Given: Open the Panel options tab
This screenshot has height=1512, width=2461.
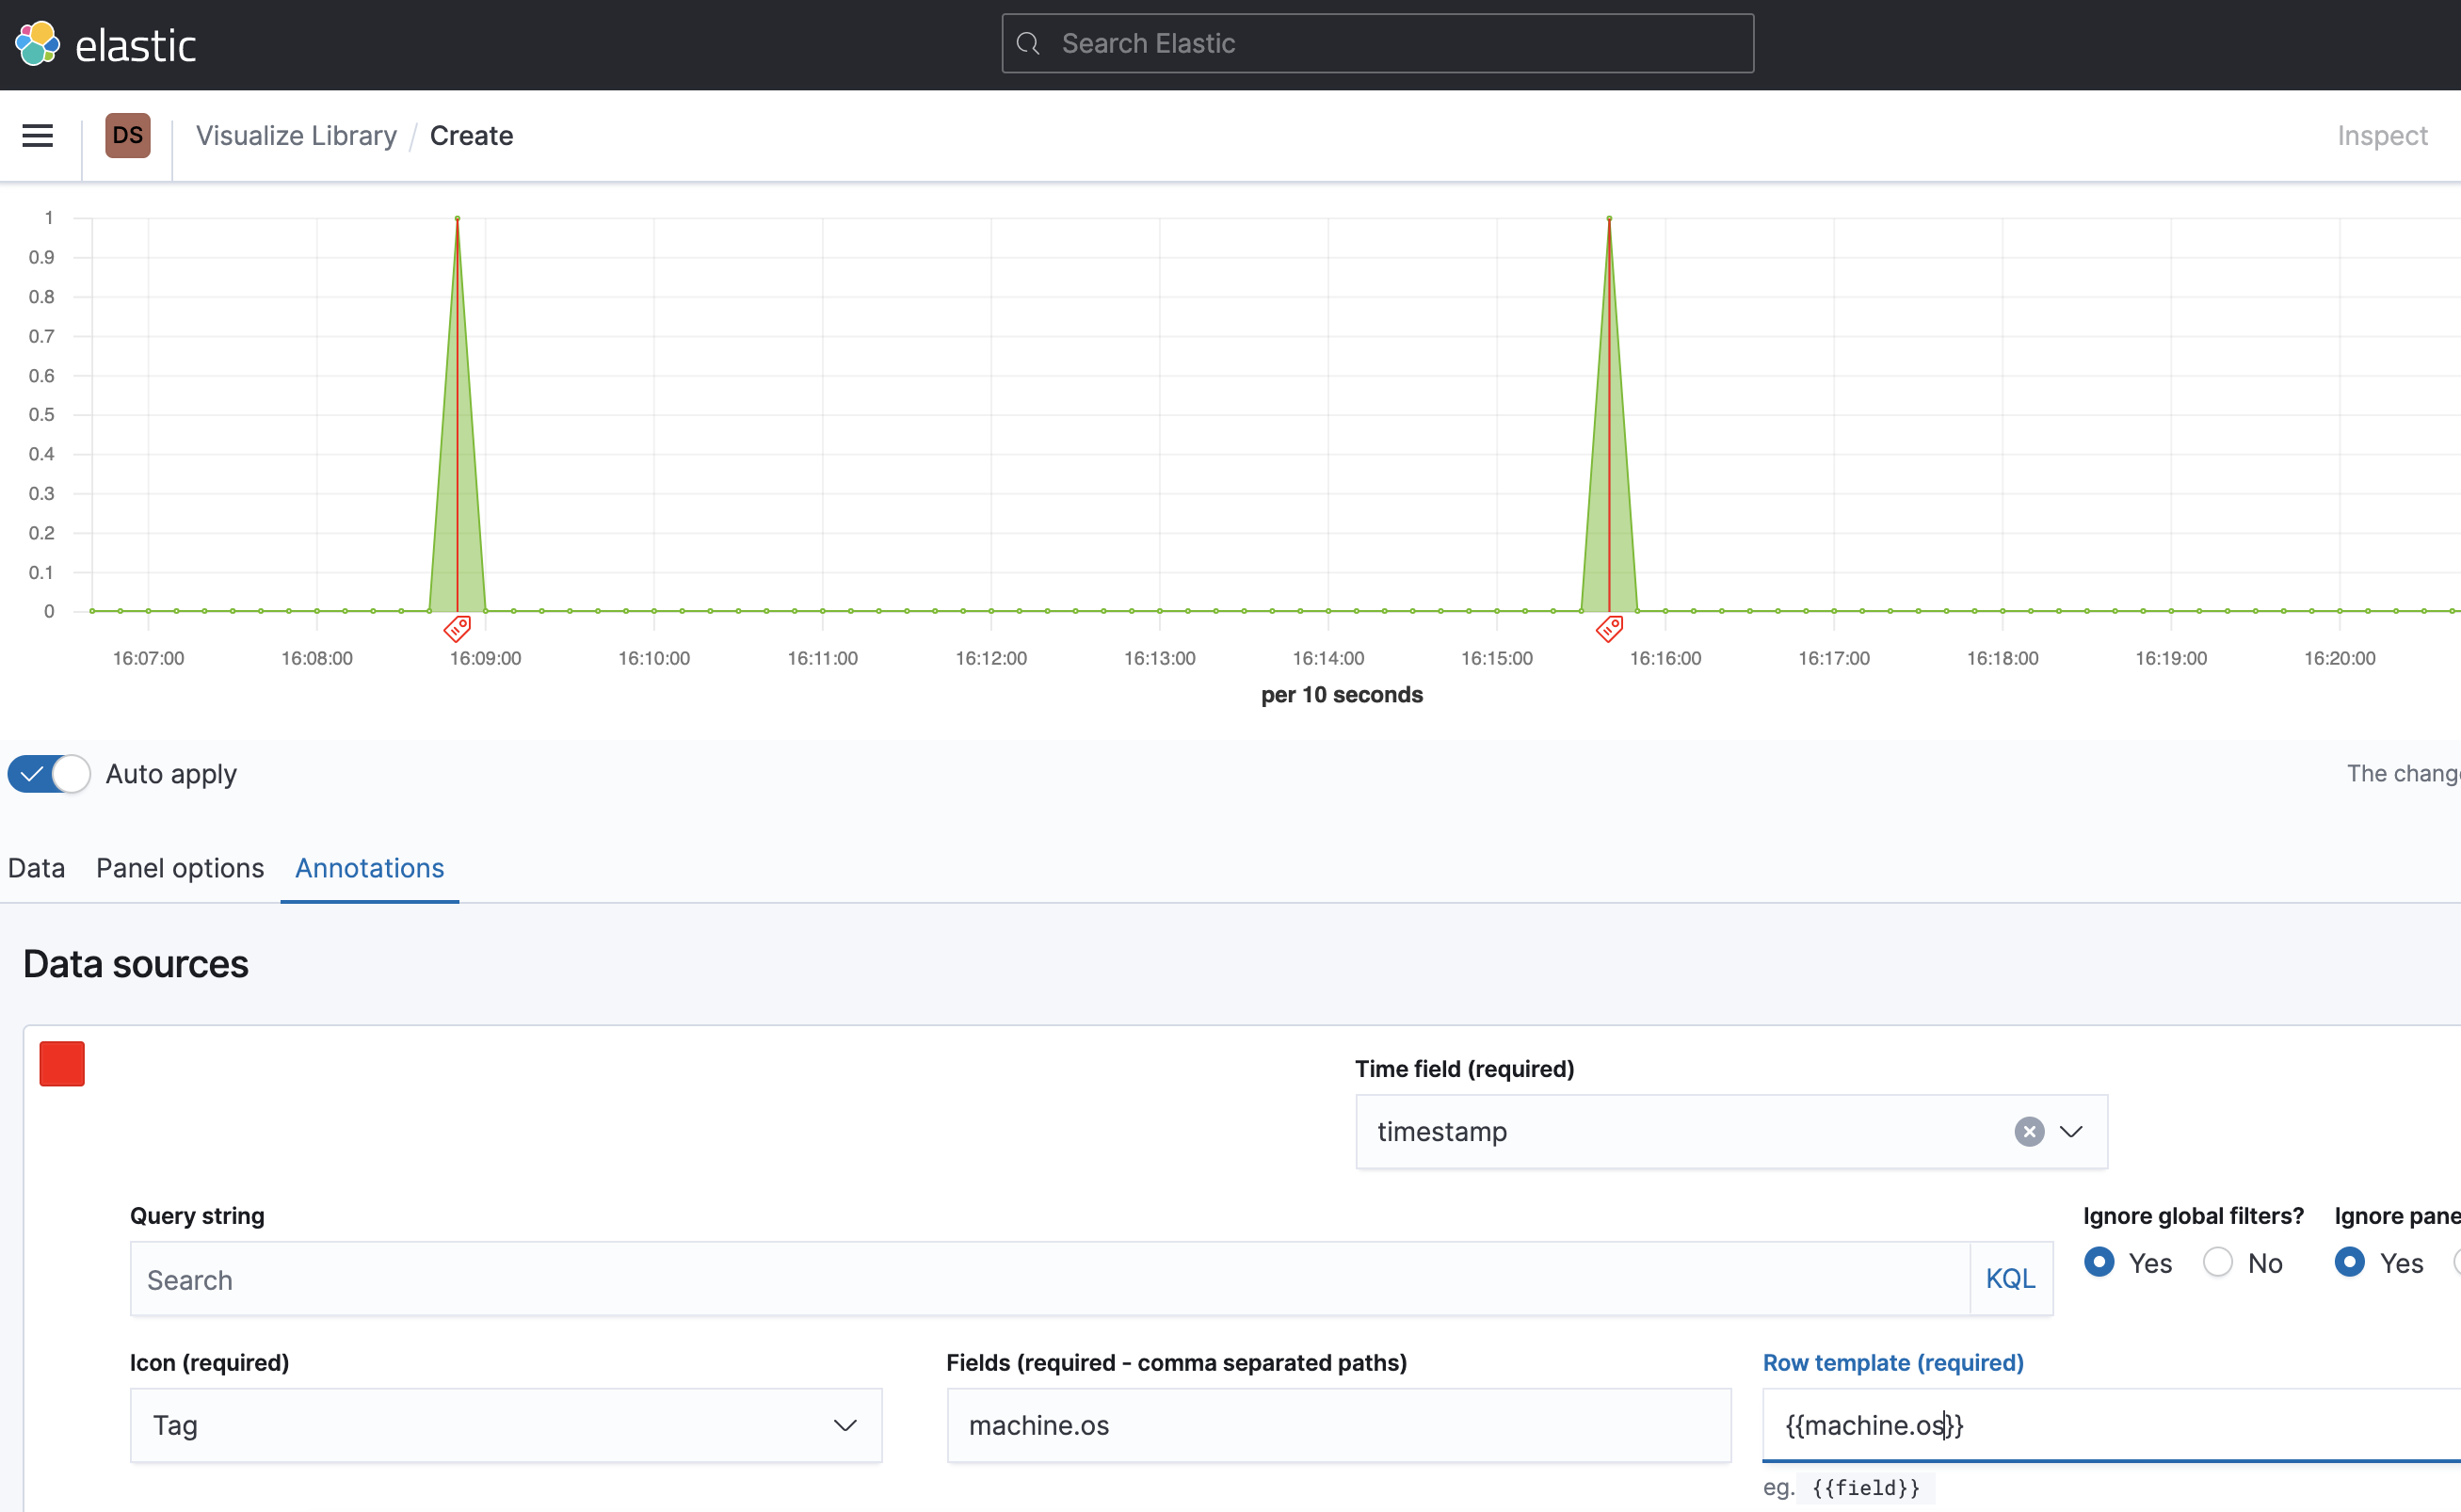Looking at the screenshot, I should tap(179, 868).
